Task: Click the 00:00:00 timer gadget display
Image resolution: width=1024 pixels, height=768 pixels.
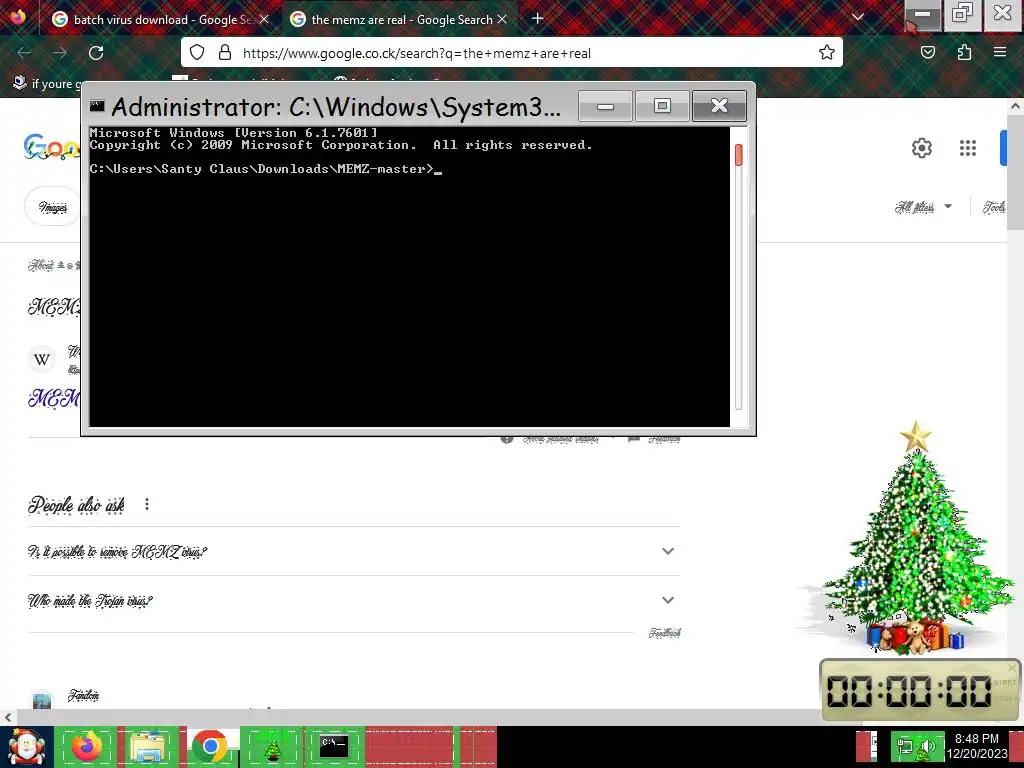Action: point(909,691)
